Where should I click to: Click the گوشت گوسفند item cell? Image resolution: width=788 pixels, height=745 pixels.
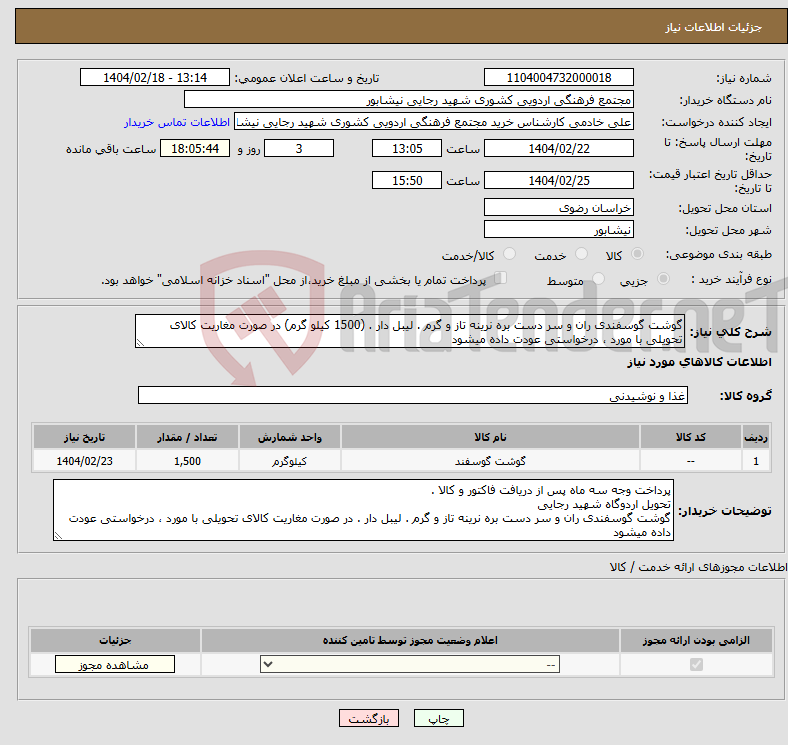coord(490,461)
